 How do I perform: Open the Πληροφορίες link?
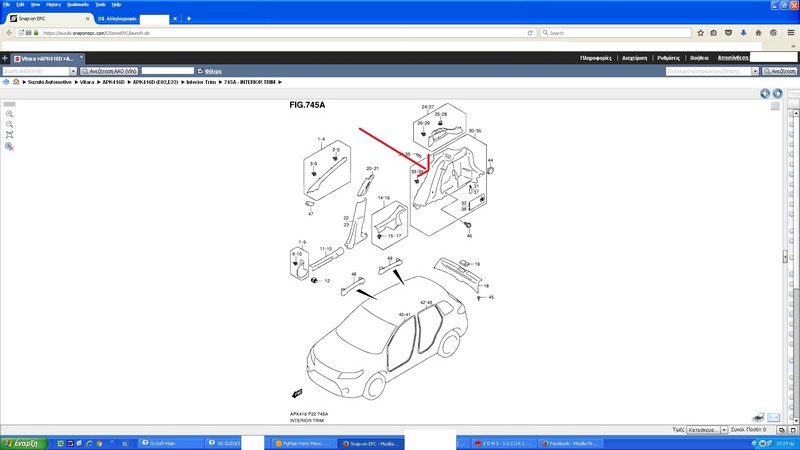pyautogui.click(x=595, y=58)
